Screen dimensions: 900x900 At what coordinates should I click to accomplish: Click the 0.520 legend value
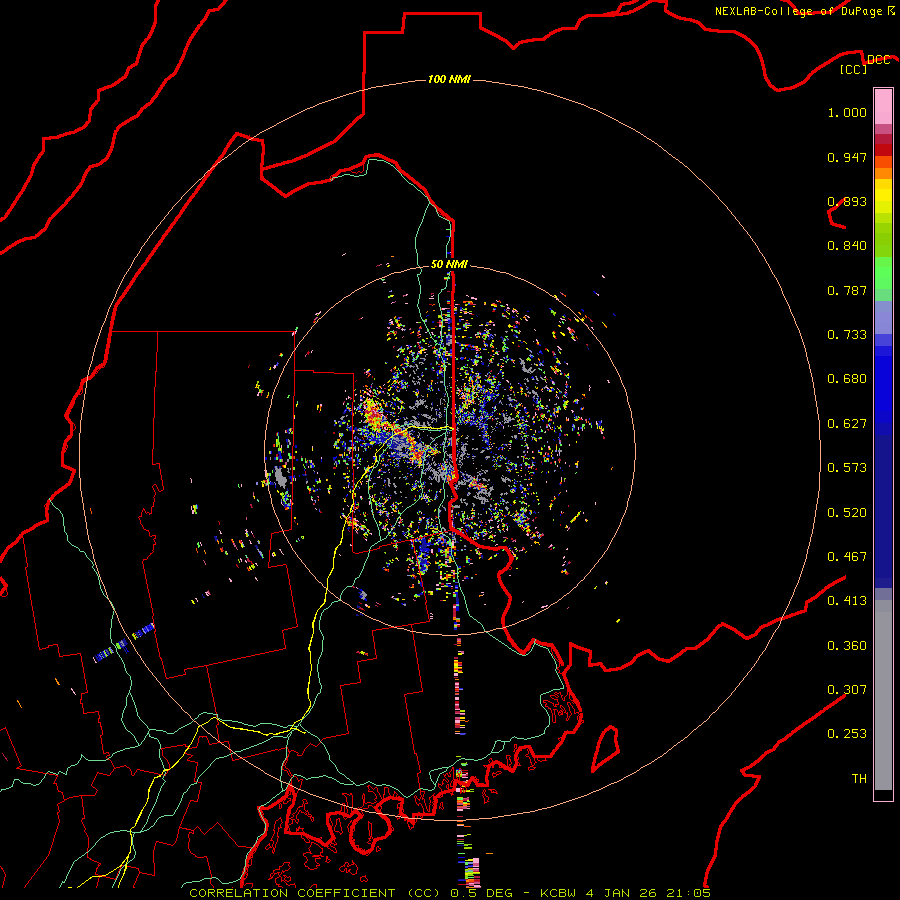[847, 513]
